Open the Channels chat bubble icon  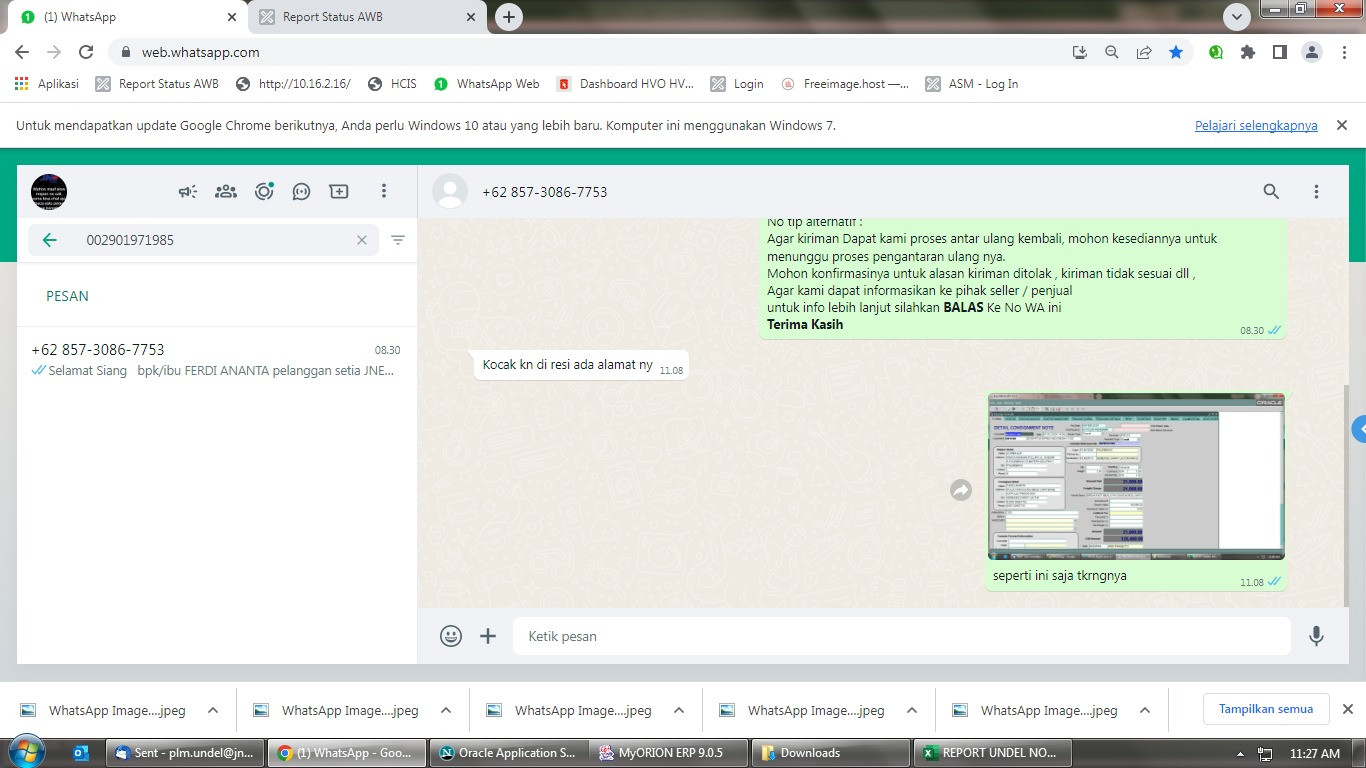click(301, 191)
